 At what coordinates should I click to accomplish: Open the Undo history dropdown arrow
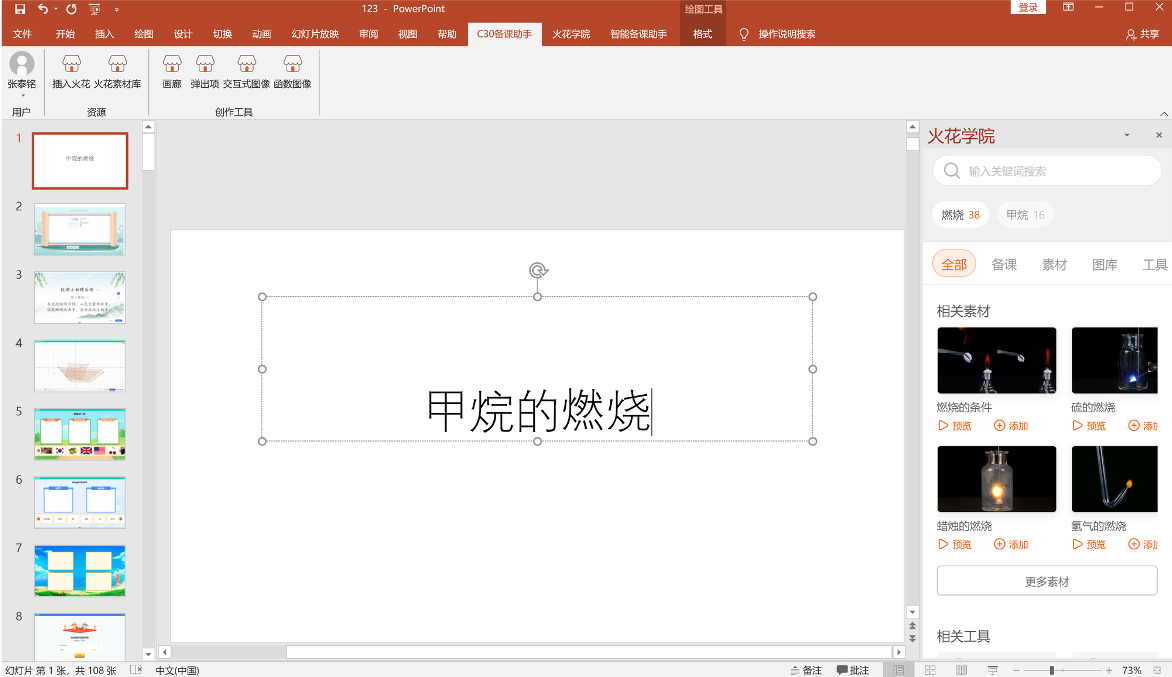click(x=55, y=9)
